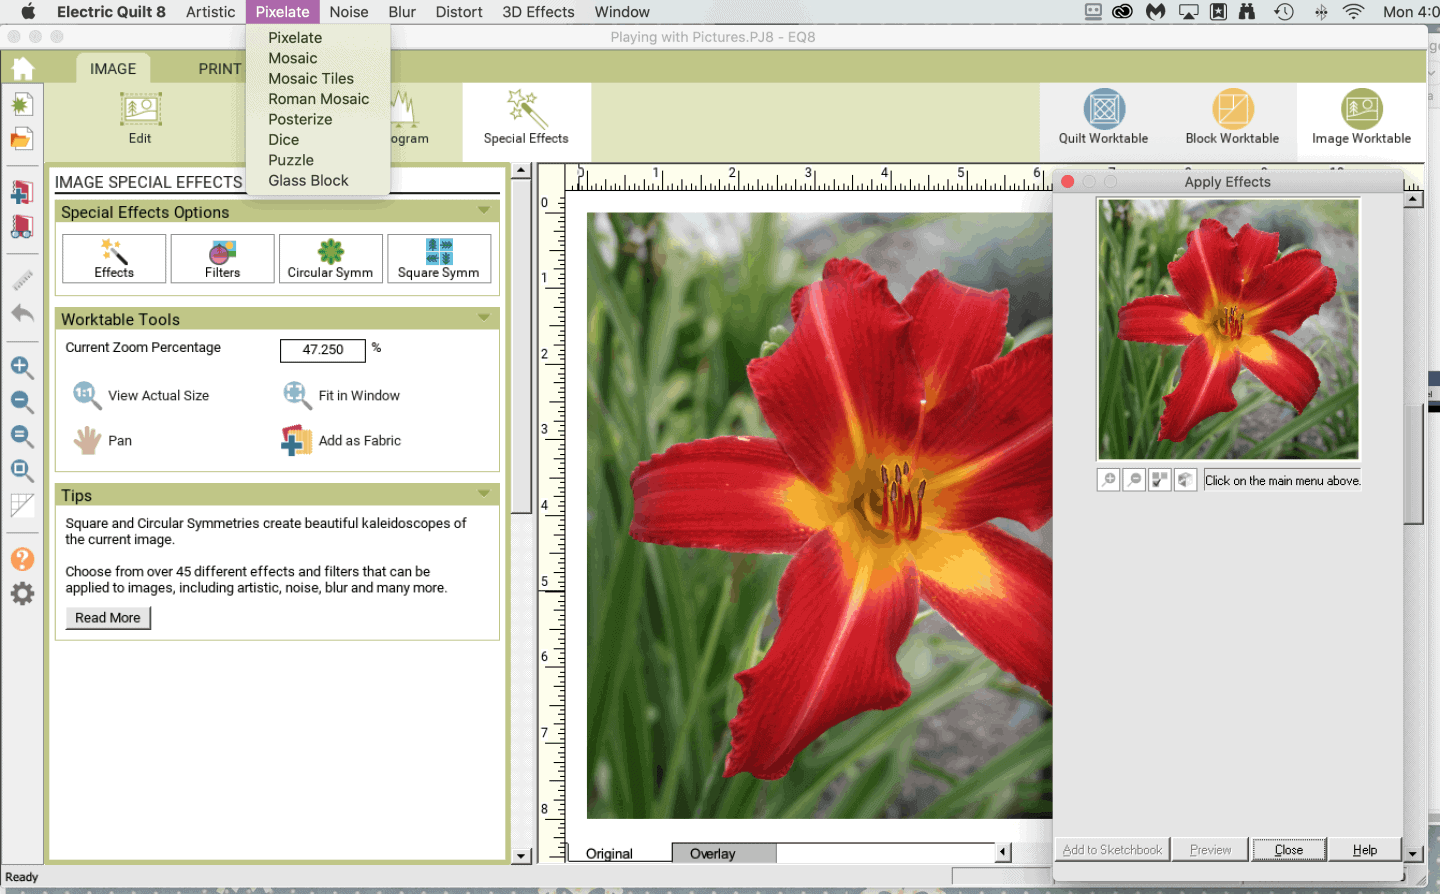Choose the Effects option button
Image resolution: width=1440 pixels, height=894 pixels.
pyautogui.click(x=114, y=259)
